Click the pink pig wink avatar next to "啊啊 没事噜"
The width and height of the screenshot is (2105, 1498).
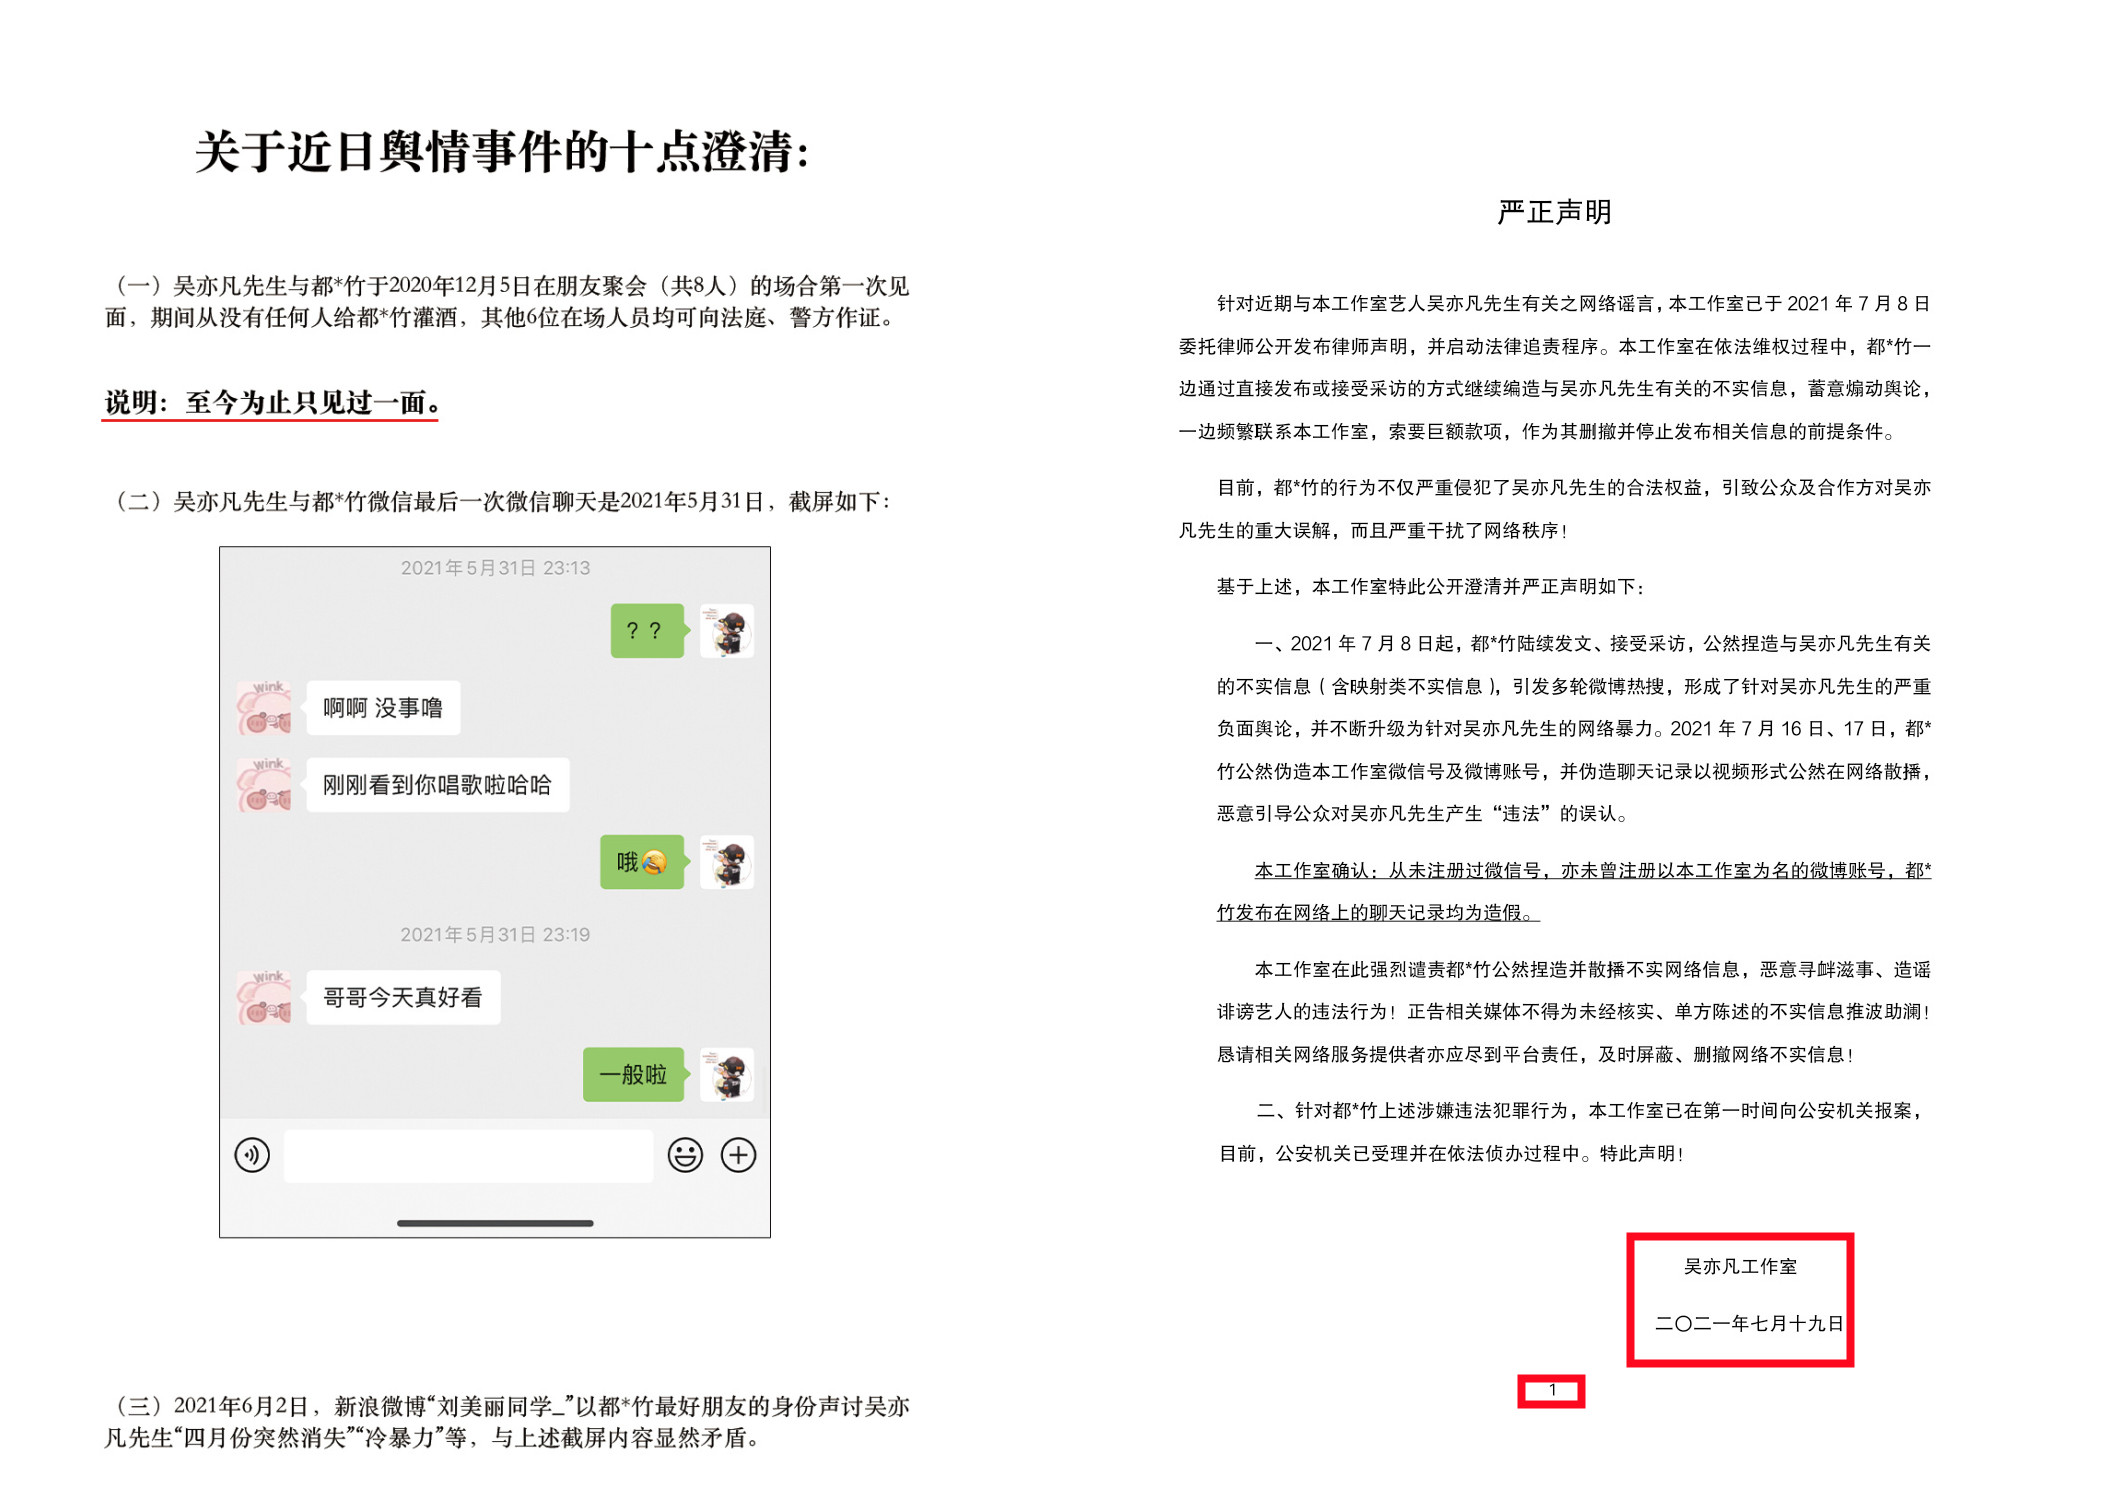(265, 708)
